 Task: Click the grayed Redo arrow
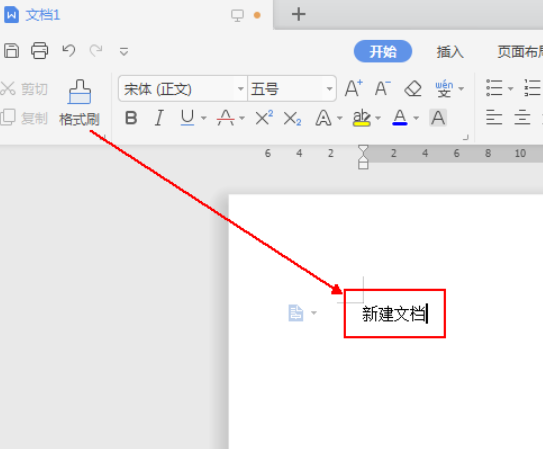tap(96, 51)
